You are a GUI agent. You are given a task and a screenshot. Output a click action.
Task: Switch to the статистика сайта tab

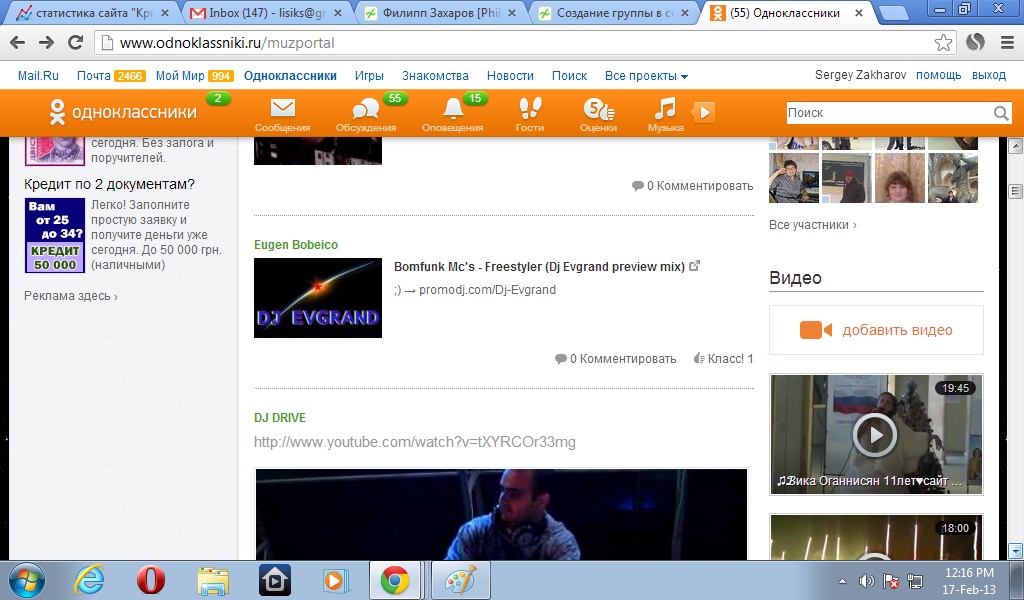90,13
